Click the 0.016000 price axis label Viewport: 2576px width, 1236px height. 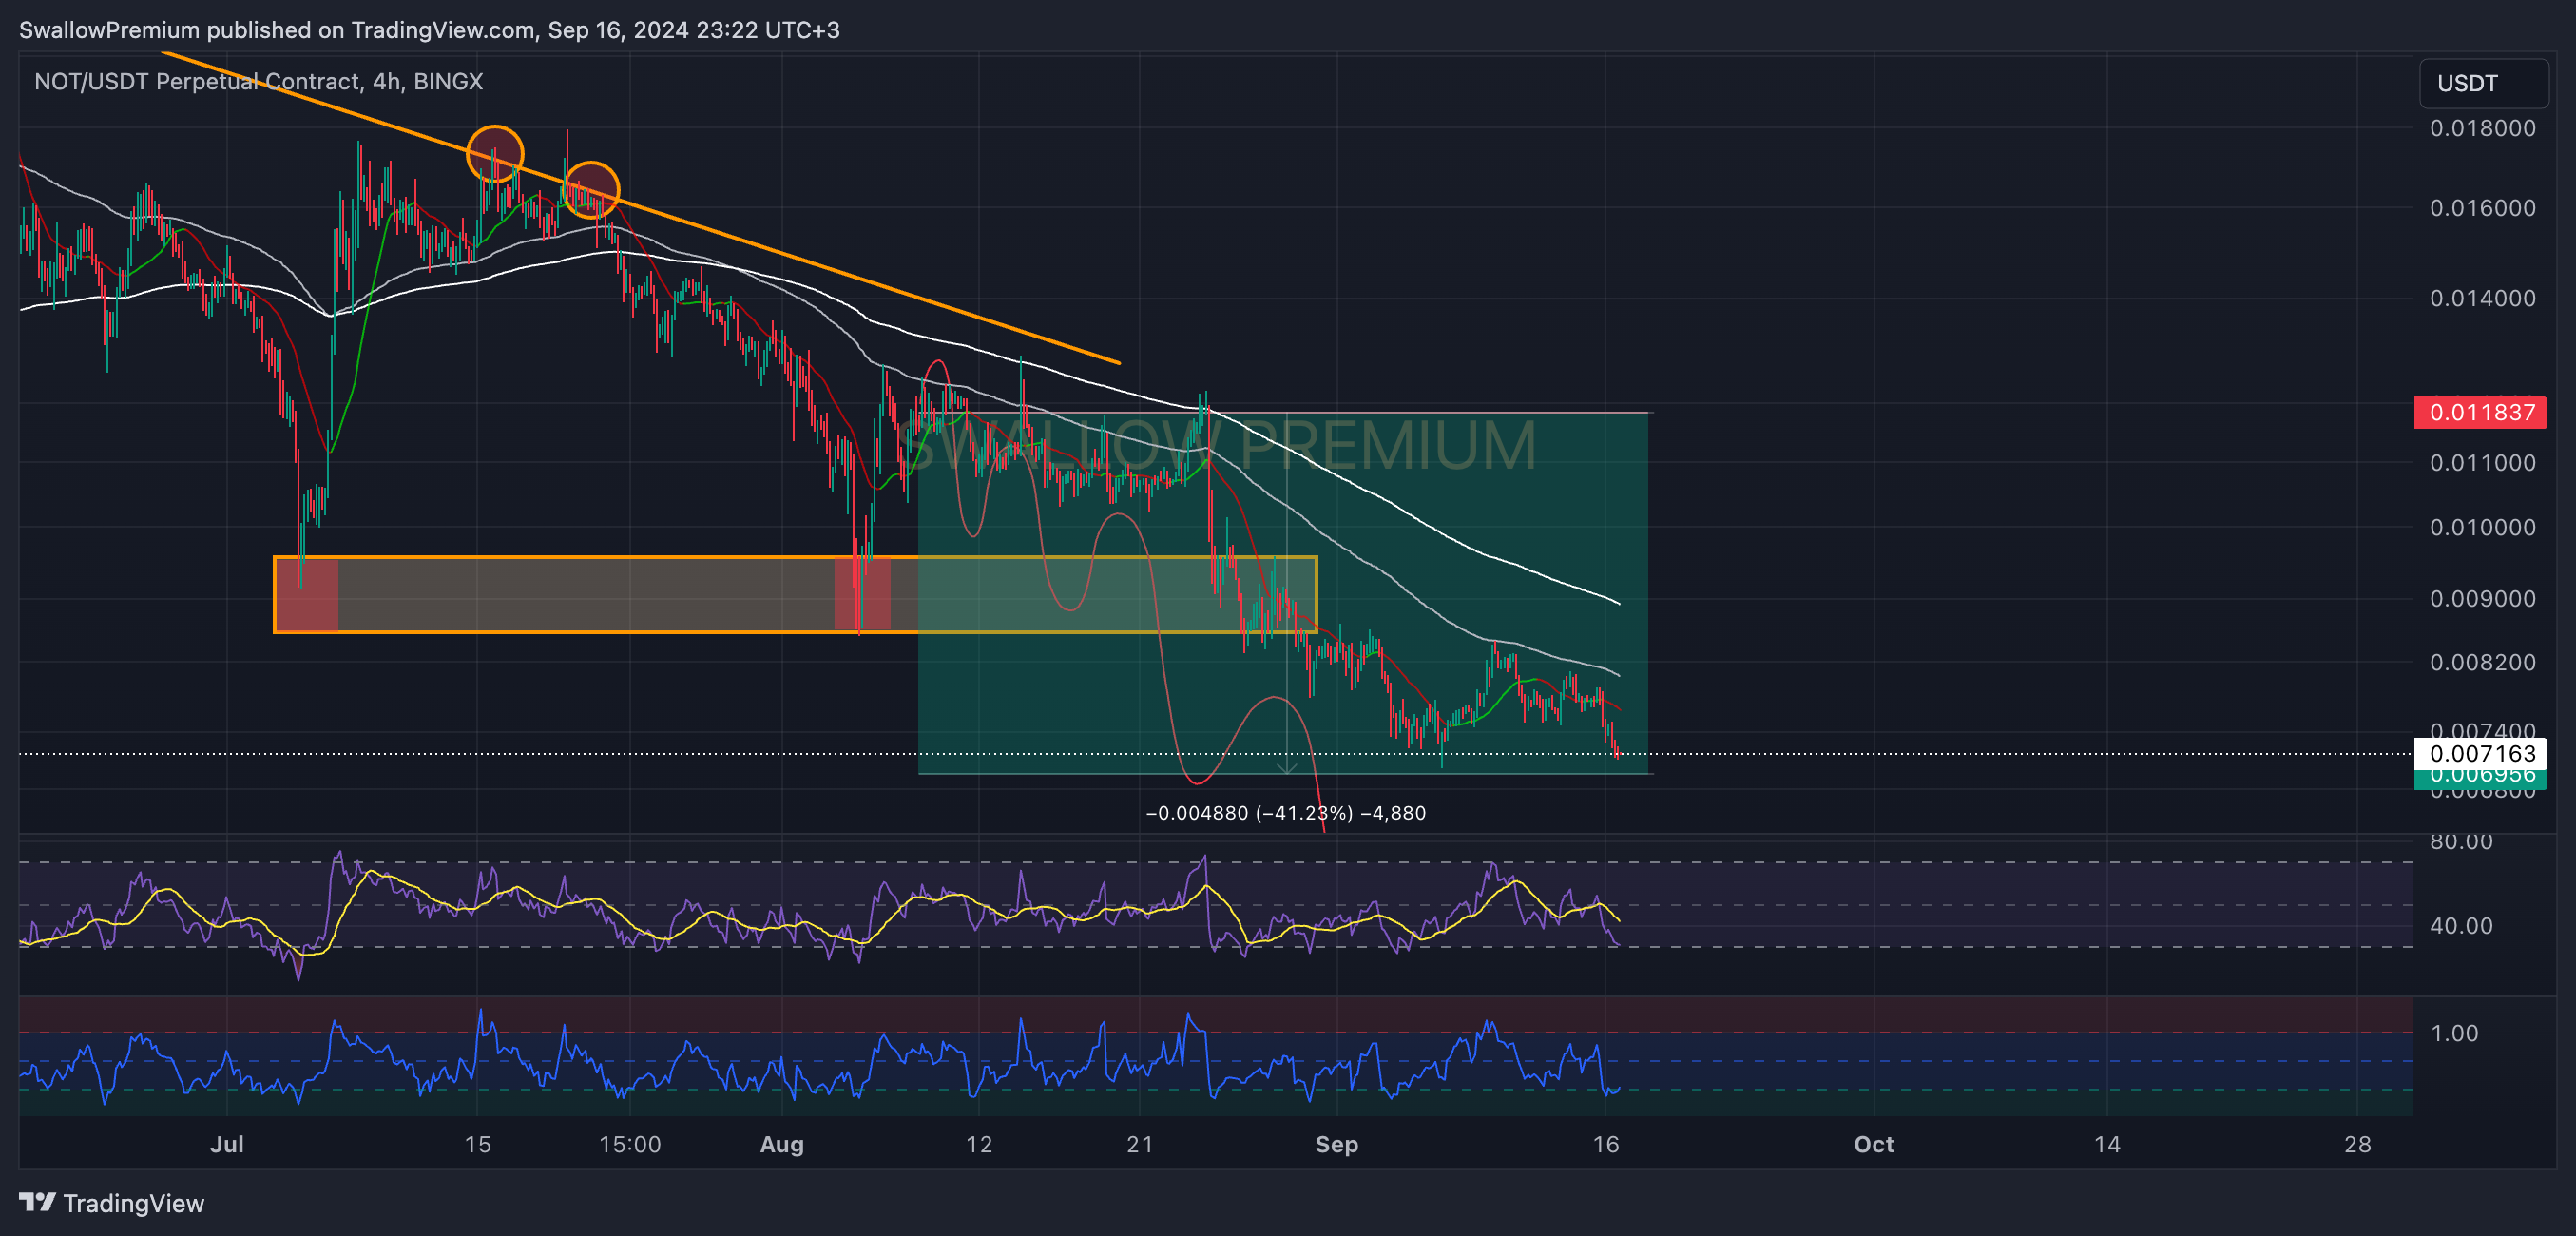(x=2482, y=208)
